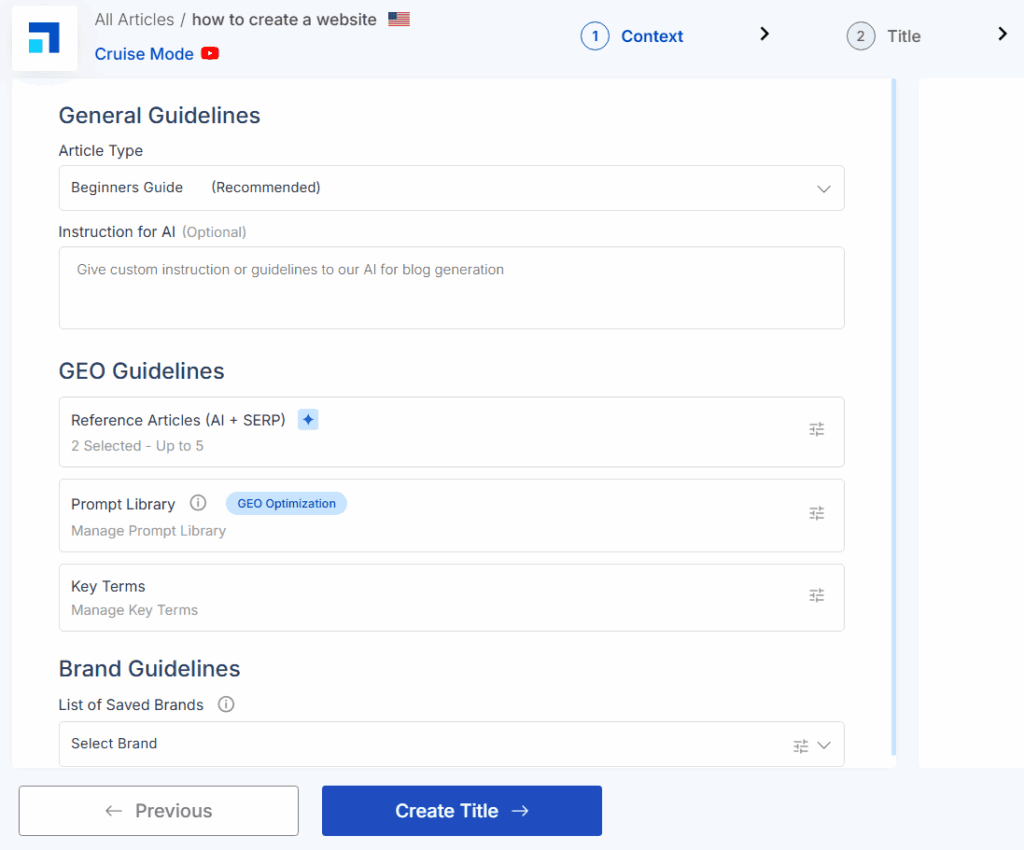Click the US flag language icon
Screen dimensions: 1024x850
pos(399,19)
